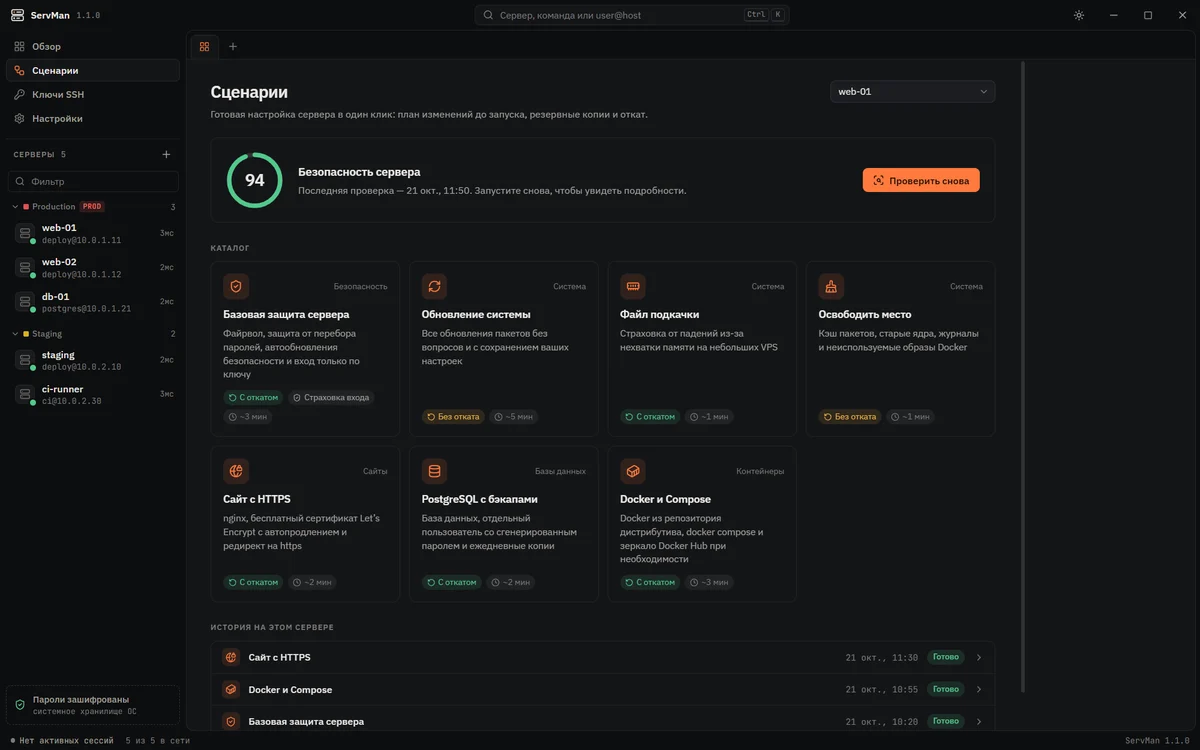Click the db-01 server icon in sidebar
Viewport: 1200px width, 750px height.
point(24,301)
